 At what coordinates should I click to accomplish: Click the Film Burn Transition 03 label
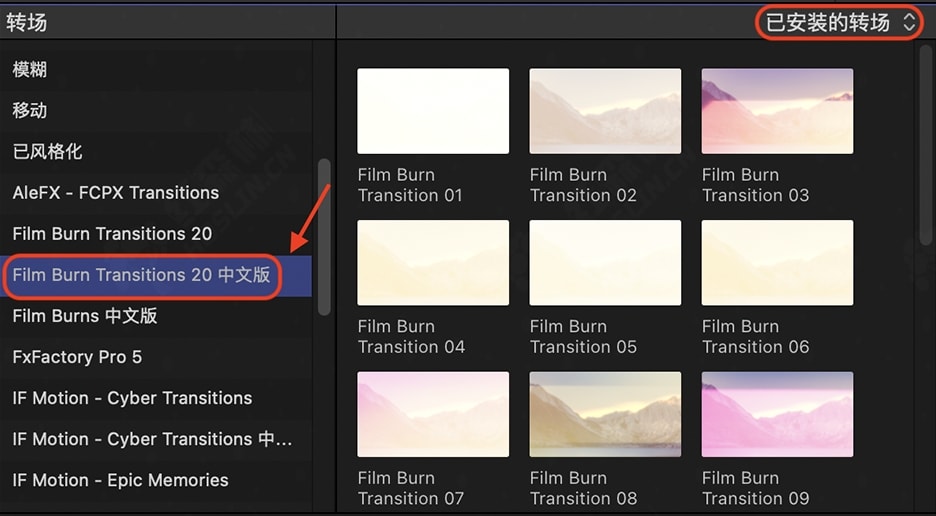755,185
